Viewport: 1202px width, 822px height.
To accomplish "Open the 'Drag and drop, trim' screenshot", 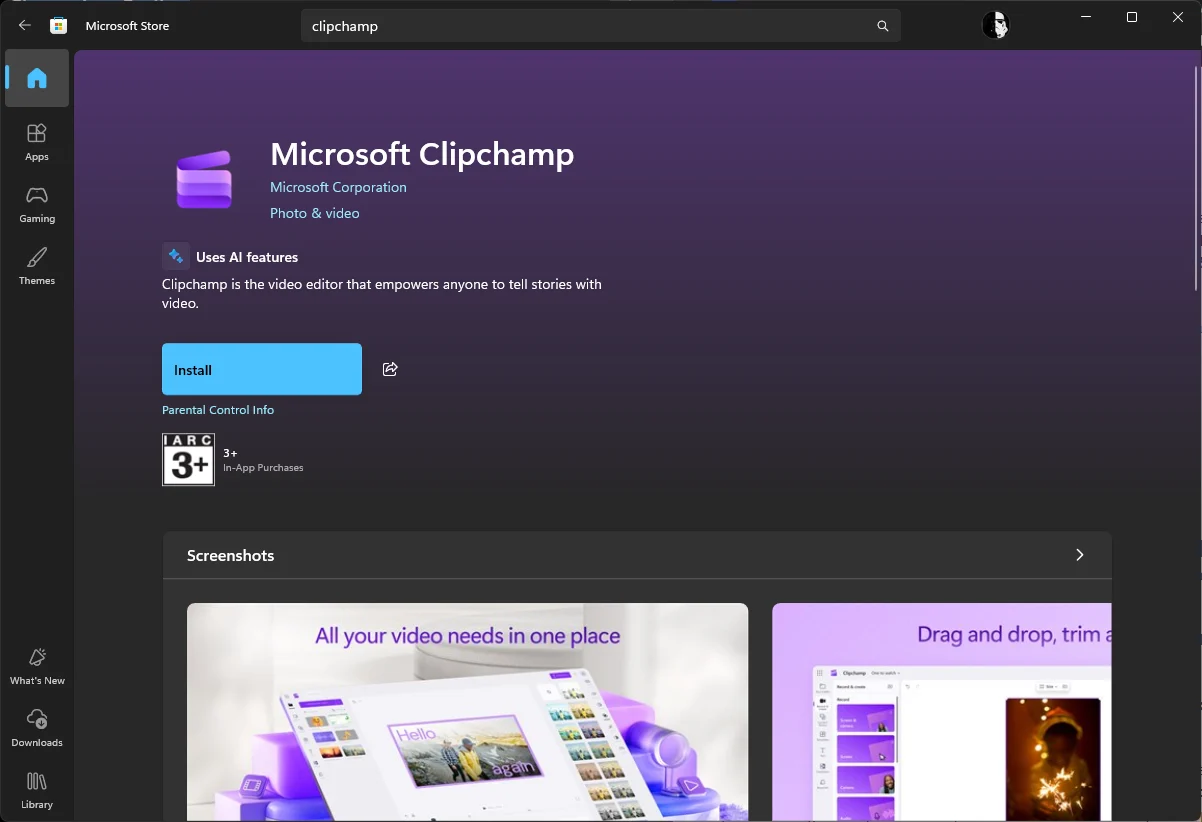I will 941,712.
